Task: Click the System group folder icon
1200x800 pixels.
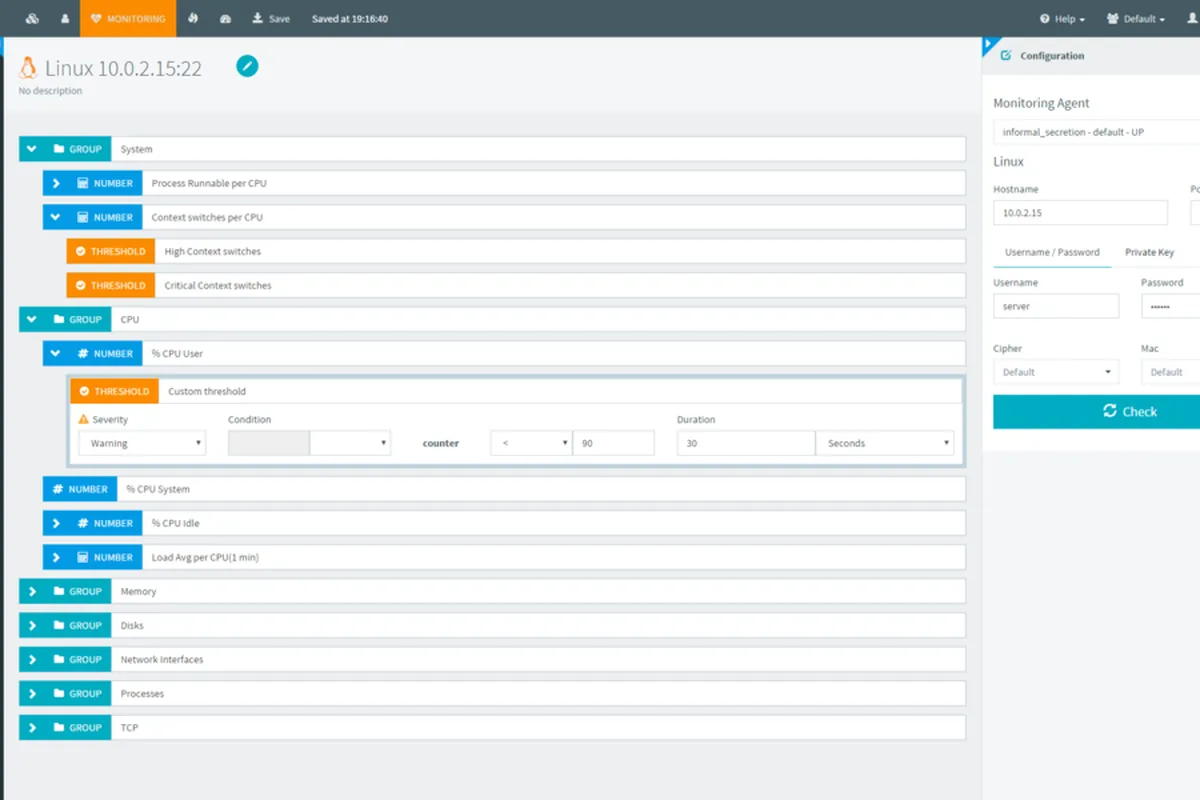Action: pos(59,149)
